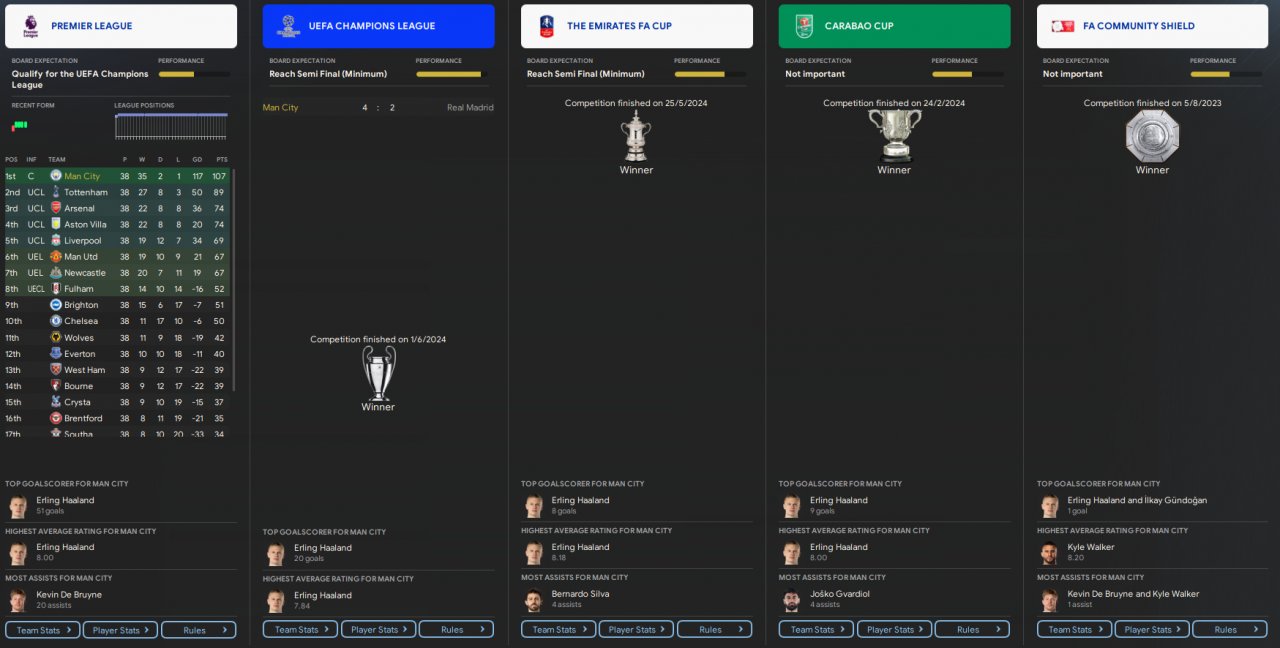The image size is (1280, 648).
Task: Click the Premier League logo icon
Action: click(30, 26)
